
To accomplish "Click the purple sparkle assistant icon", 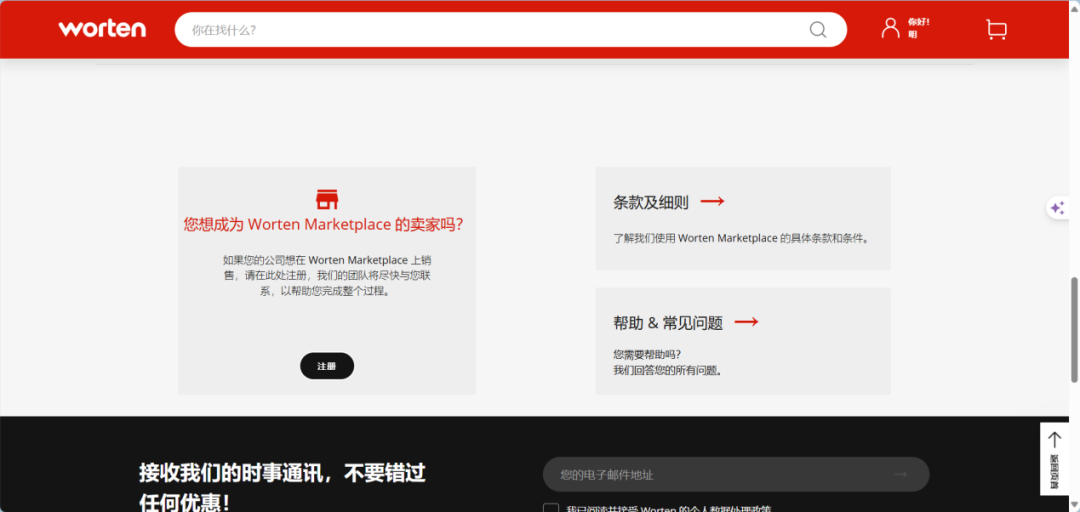I will coord(1058,208).
